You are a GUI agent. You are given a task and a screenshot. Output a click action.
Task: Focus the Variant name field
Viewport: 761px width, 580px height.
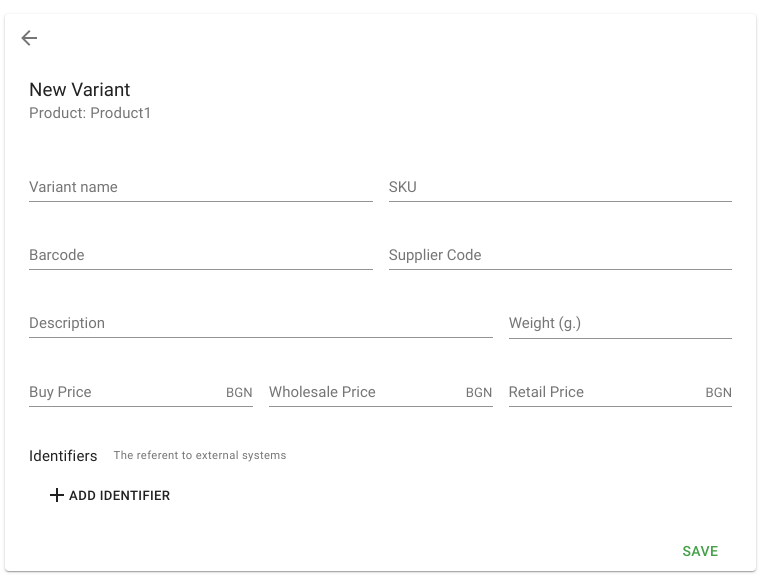pos(200,187)
